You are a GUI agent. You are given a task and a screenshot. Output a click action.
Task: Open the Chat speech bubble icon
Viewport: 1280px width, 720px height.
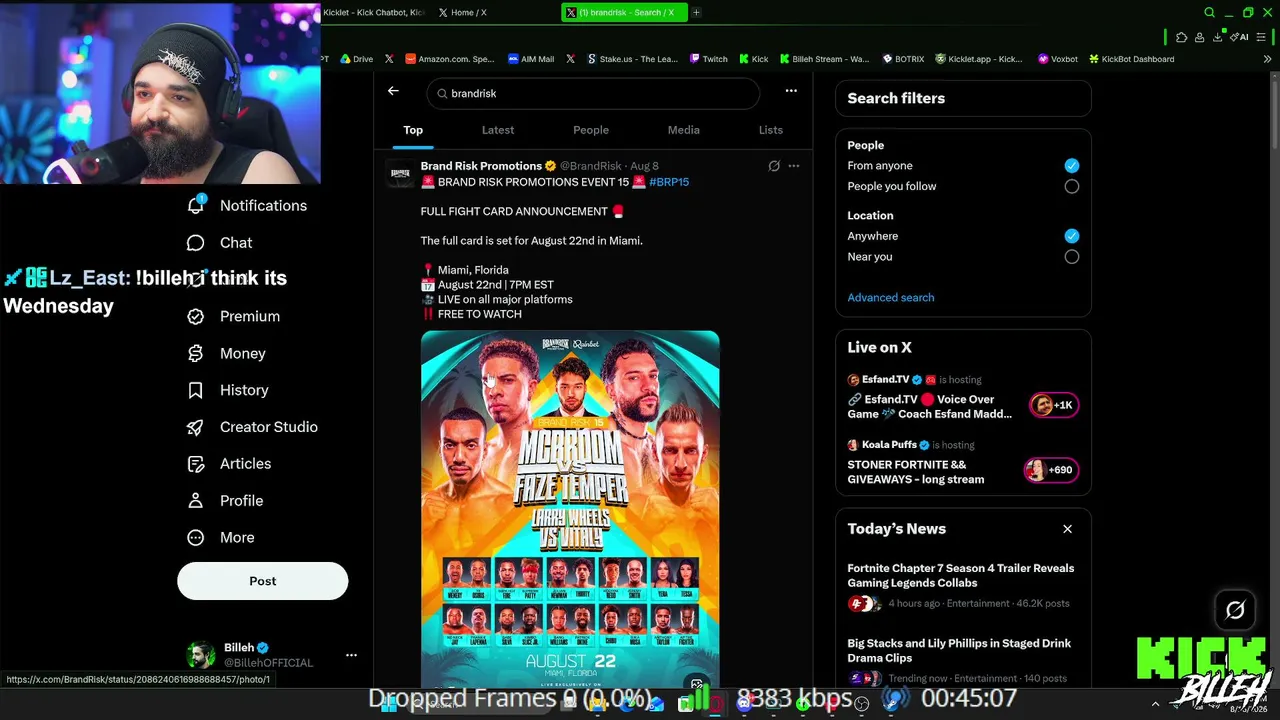point(196,243)
